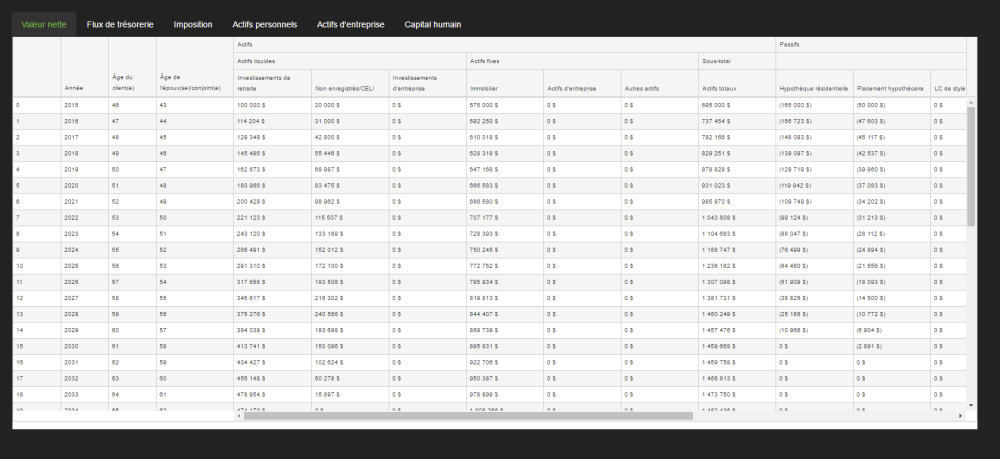Click the horizontal scrollbar thumb

coord(468,416)
